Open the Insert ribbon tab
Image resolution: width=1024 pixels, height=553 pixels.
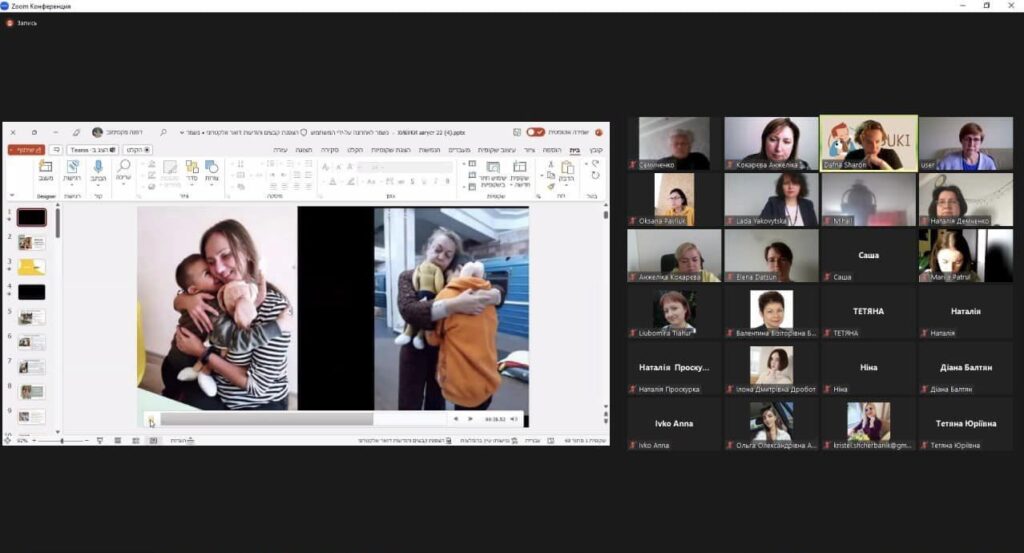pos(551,150)
